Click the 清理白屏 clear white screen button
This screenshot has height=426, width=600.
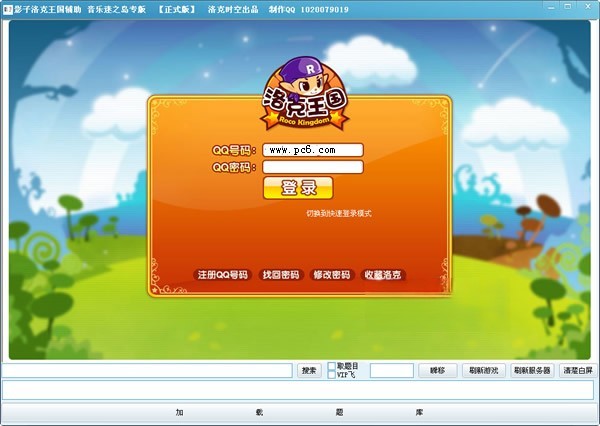[578, 371]
